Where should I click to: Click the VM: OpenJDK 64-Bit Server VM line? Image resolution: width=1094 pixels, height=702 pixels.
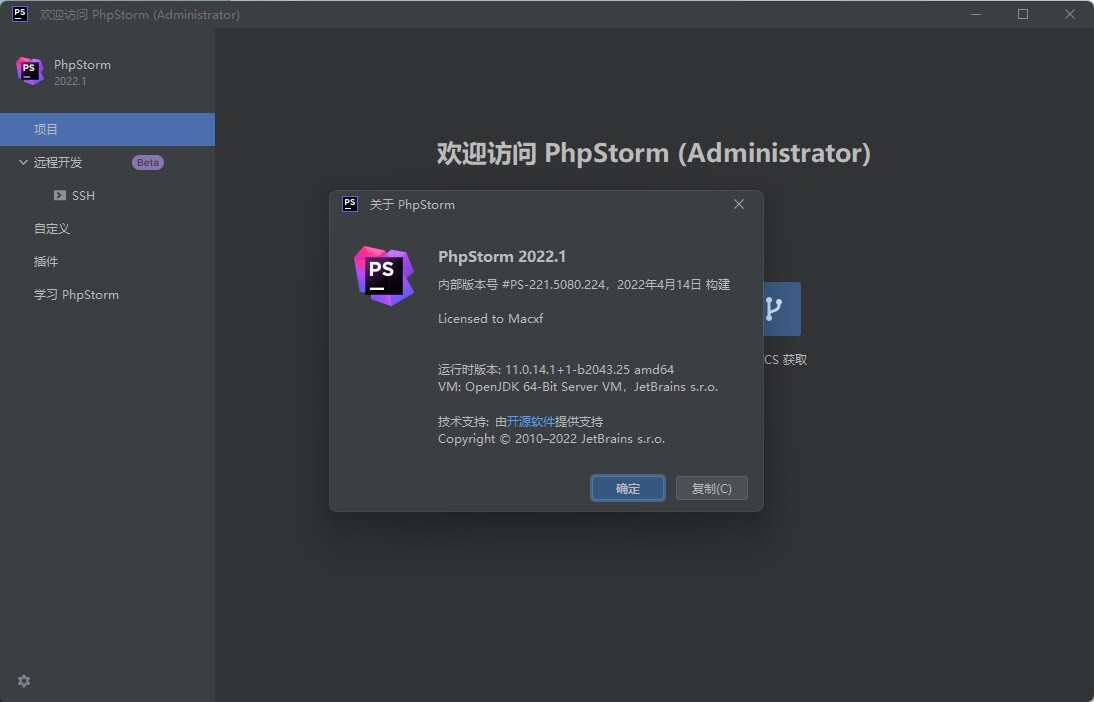click(578, 387)
